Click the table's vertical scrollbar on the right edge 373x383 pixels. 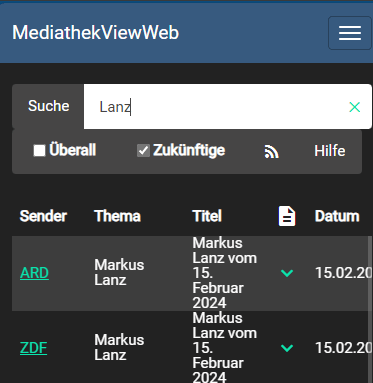pyautogui.click(x=370, y=309)
